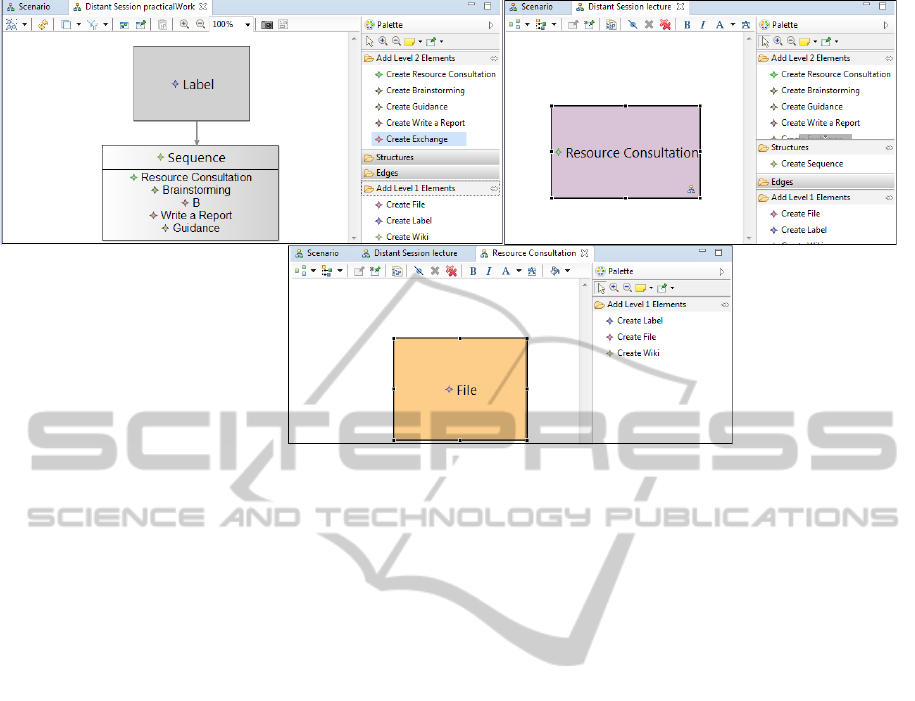Click the Arrange All icon in lecture editor toolbar

tap(518, 24)
